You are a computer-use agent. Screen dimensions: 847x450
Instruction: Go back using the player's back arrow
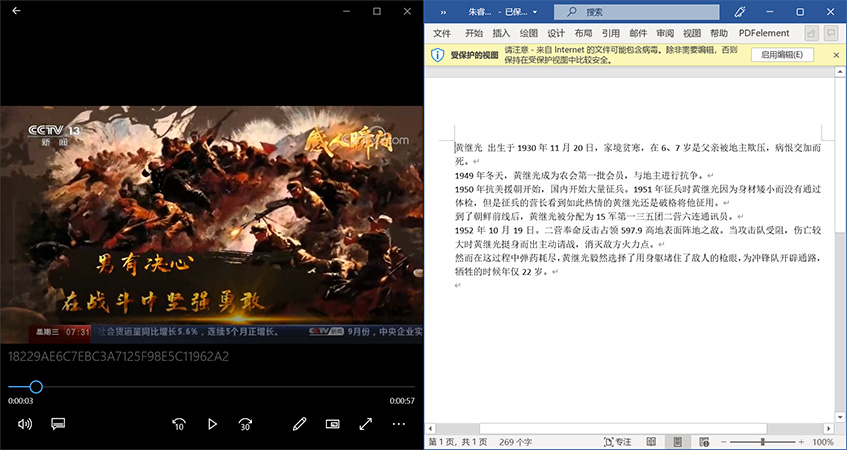coord(16,11)
